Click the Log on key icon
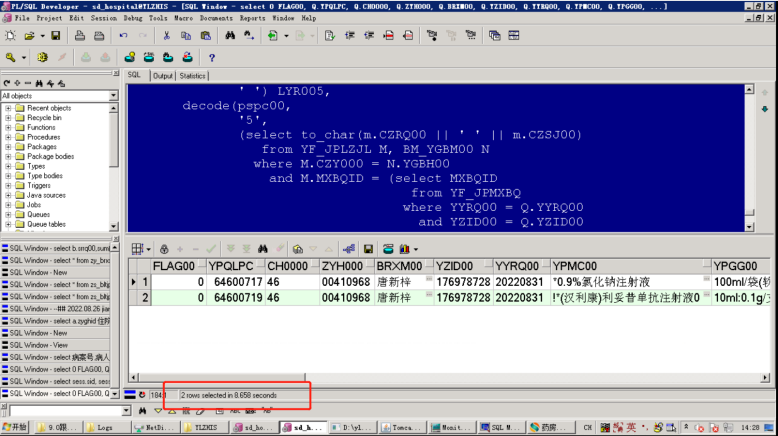Screen dimensions: 778x436 tap(10, 58)
